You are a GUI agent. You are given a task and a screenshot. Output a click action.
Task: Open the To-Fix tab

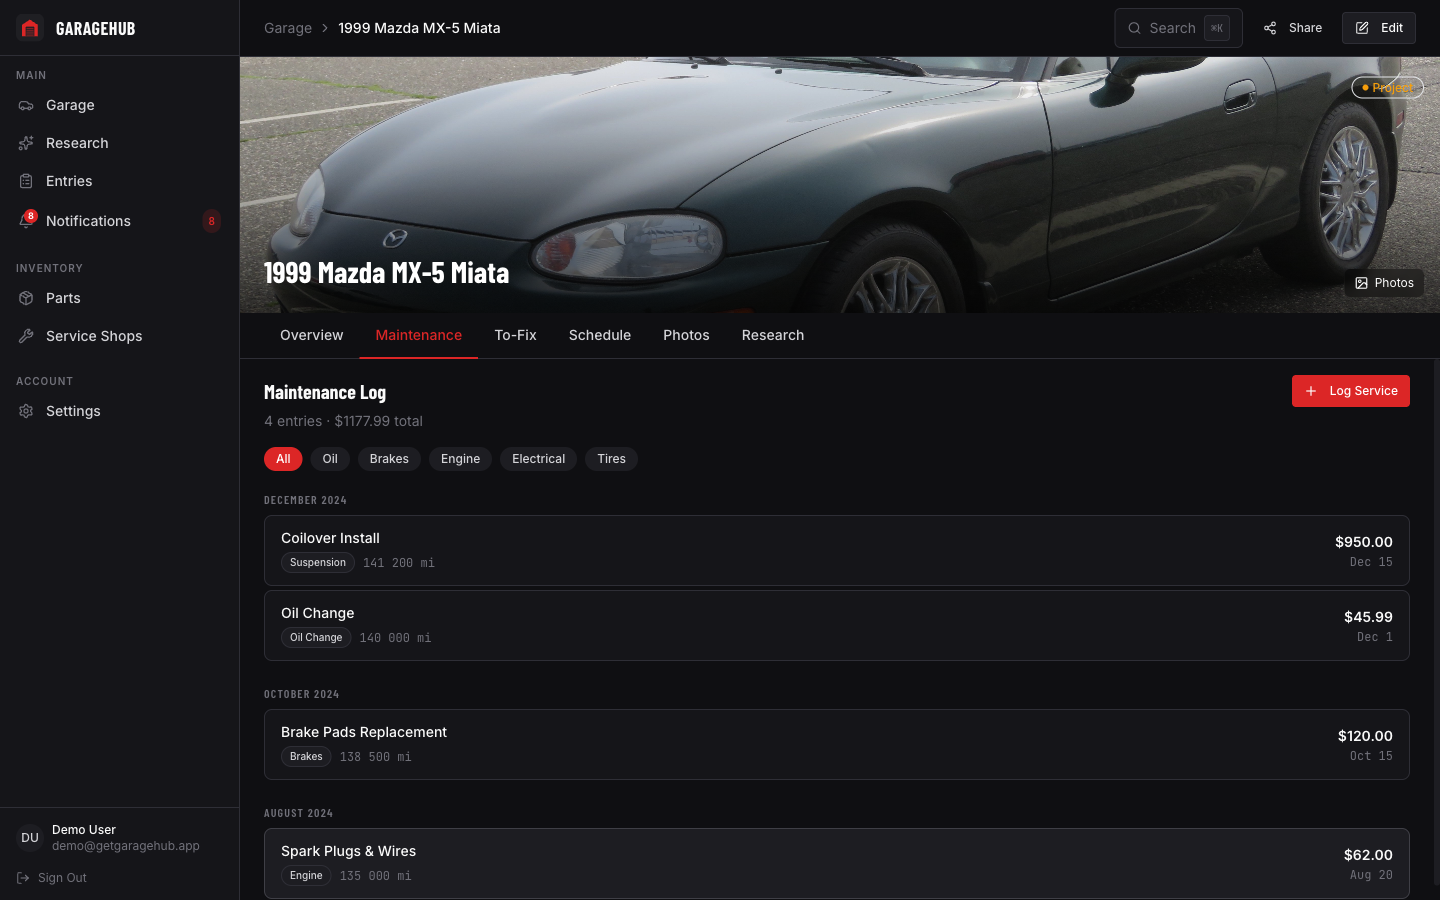tap(515, 335)
